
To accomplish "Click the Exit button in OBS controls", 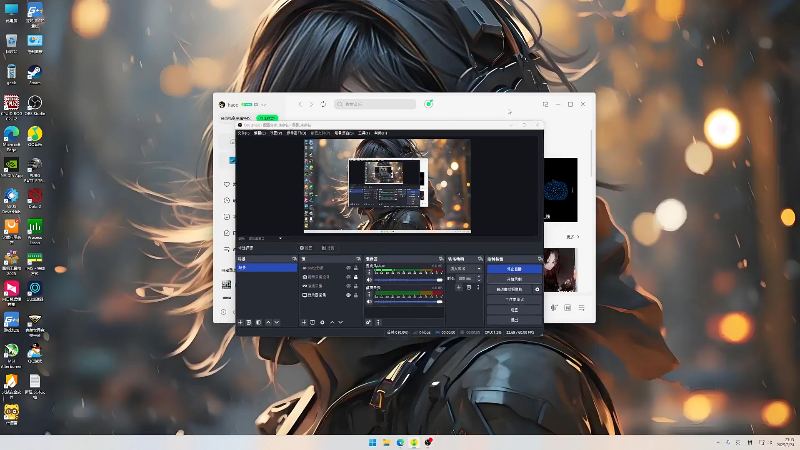I will click(514, 320).
